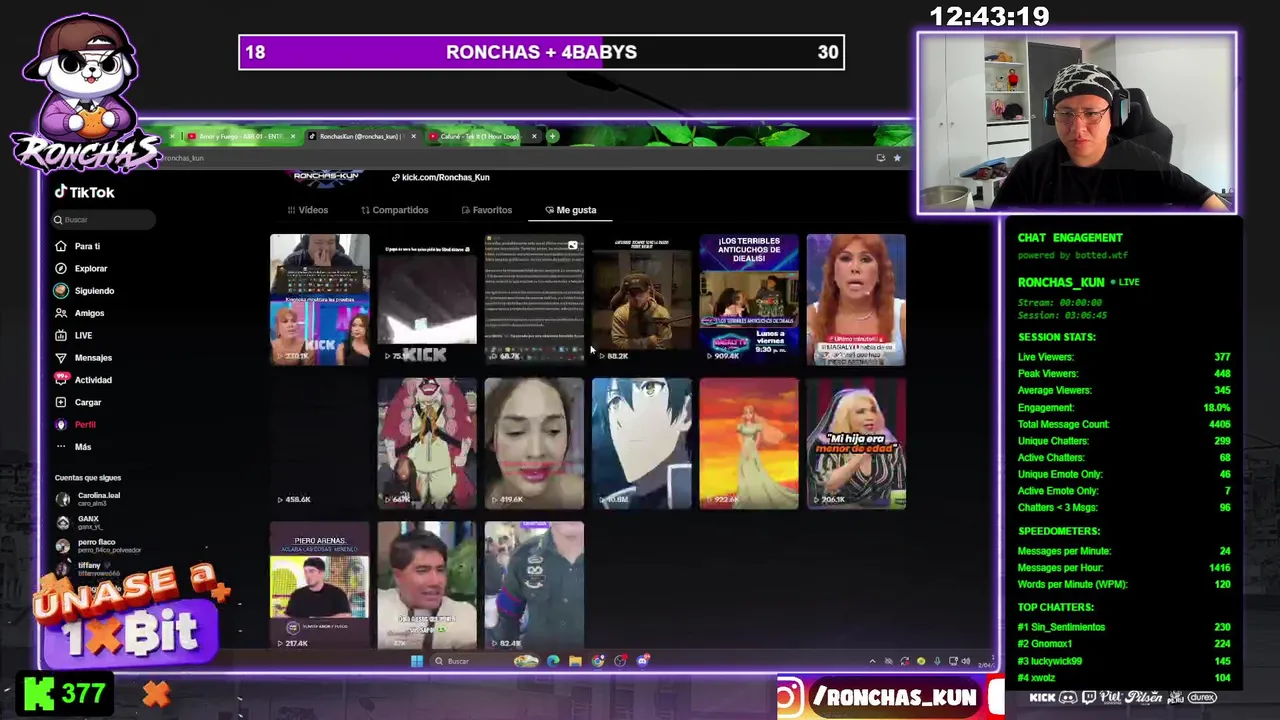1280x720 pixels.
Task: Open Mensajes paper-plane icon
Action: click(61, 357)
